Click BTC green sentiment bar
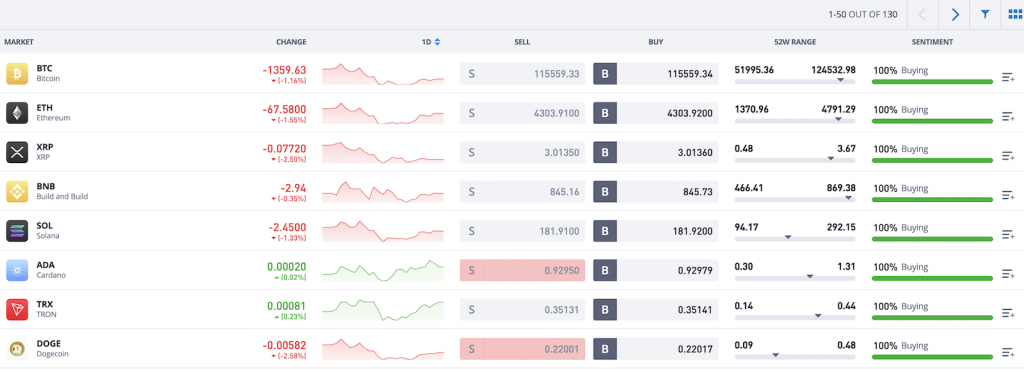This screenshot has height=372, width=1024. [x=933, y=82]
